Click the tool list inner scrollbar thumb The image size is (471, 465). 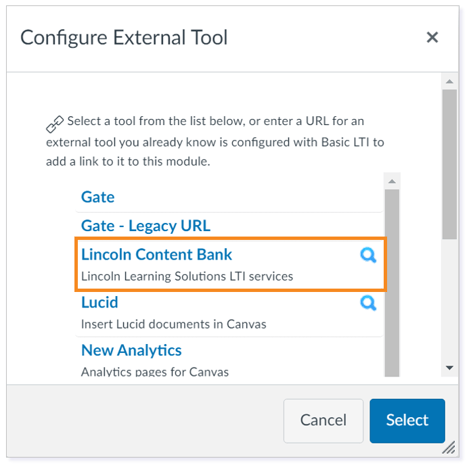point(392,283)
